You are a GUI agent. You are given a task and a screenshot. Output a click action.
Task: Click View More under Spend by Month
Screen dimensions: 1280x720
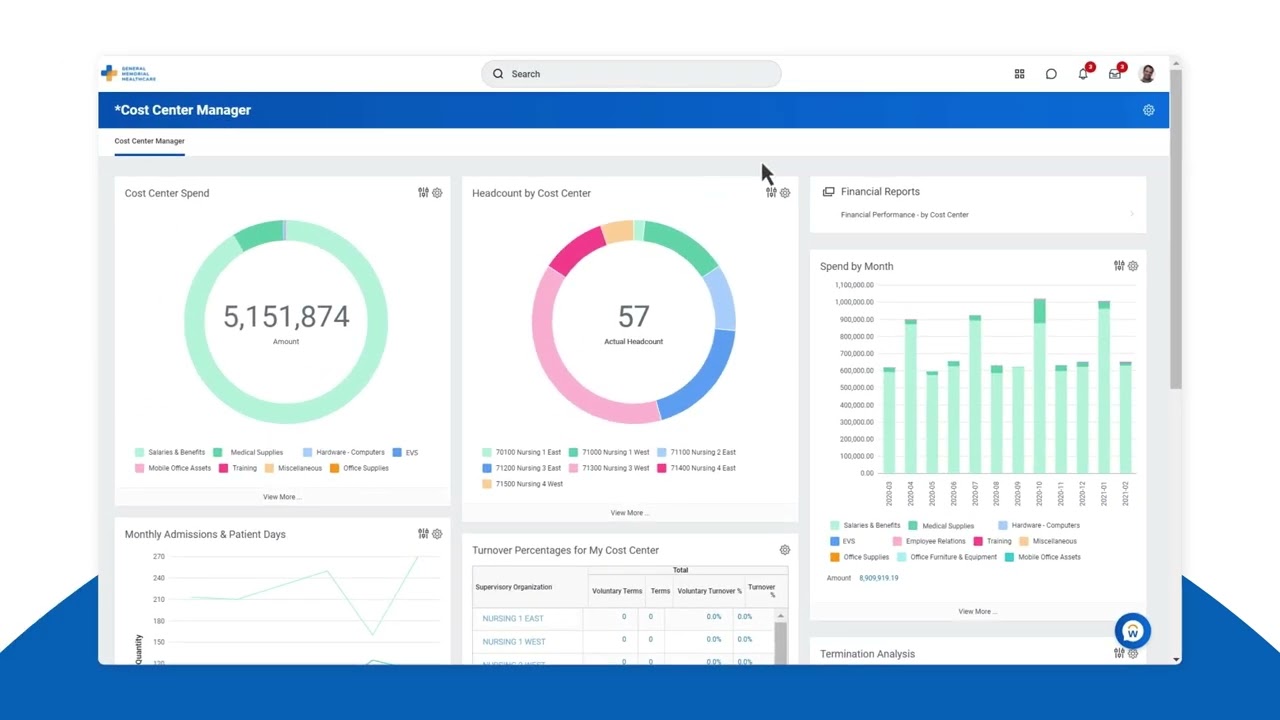click(x=978, y=612)
